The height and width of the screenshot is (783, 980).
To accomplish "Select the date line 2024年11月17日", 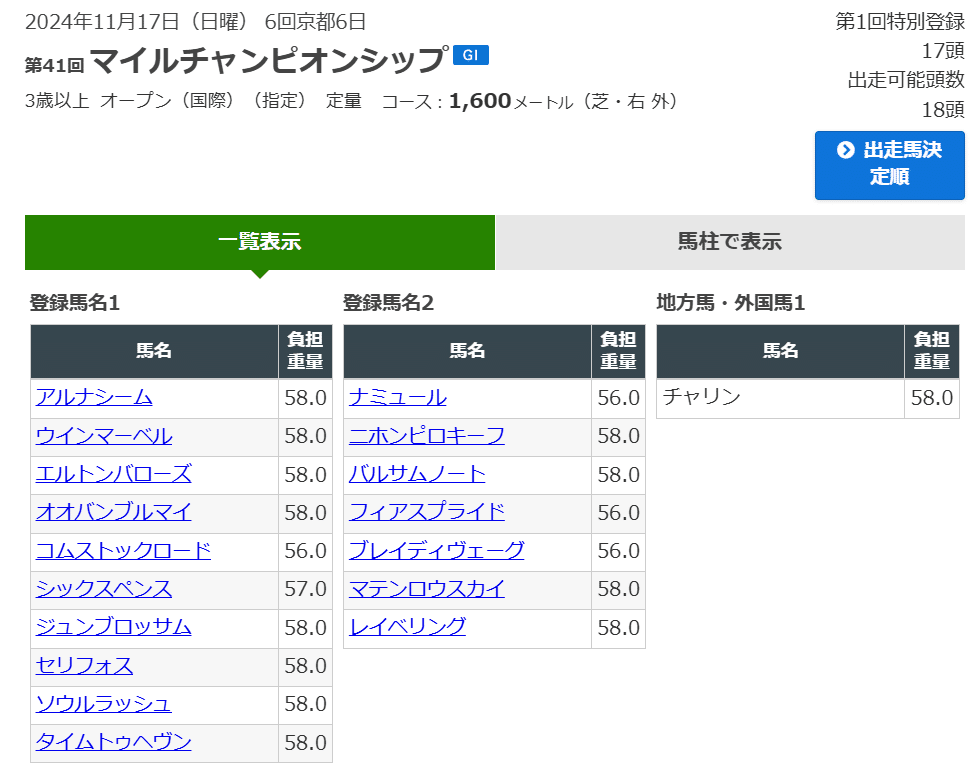I will tap(102, 22).
